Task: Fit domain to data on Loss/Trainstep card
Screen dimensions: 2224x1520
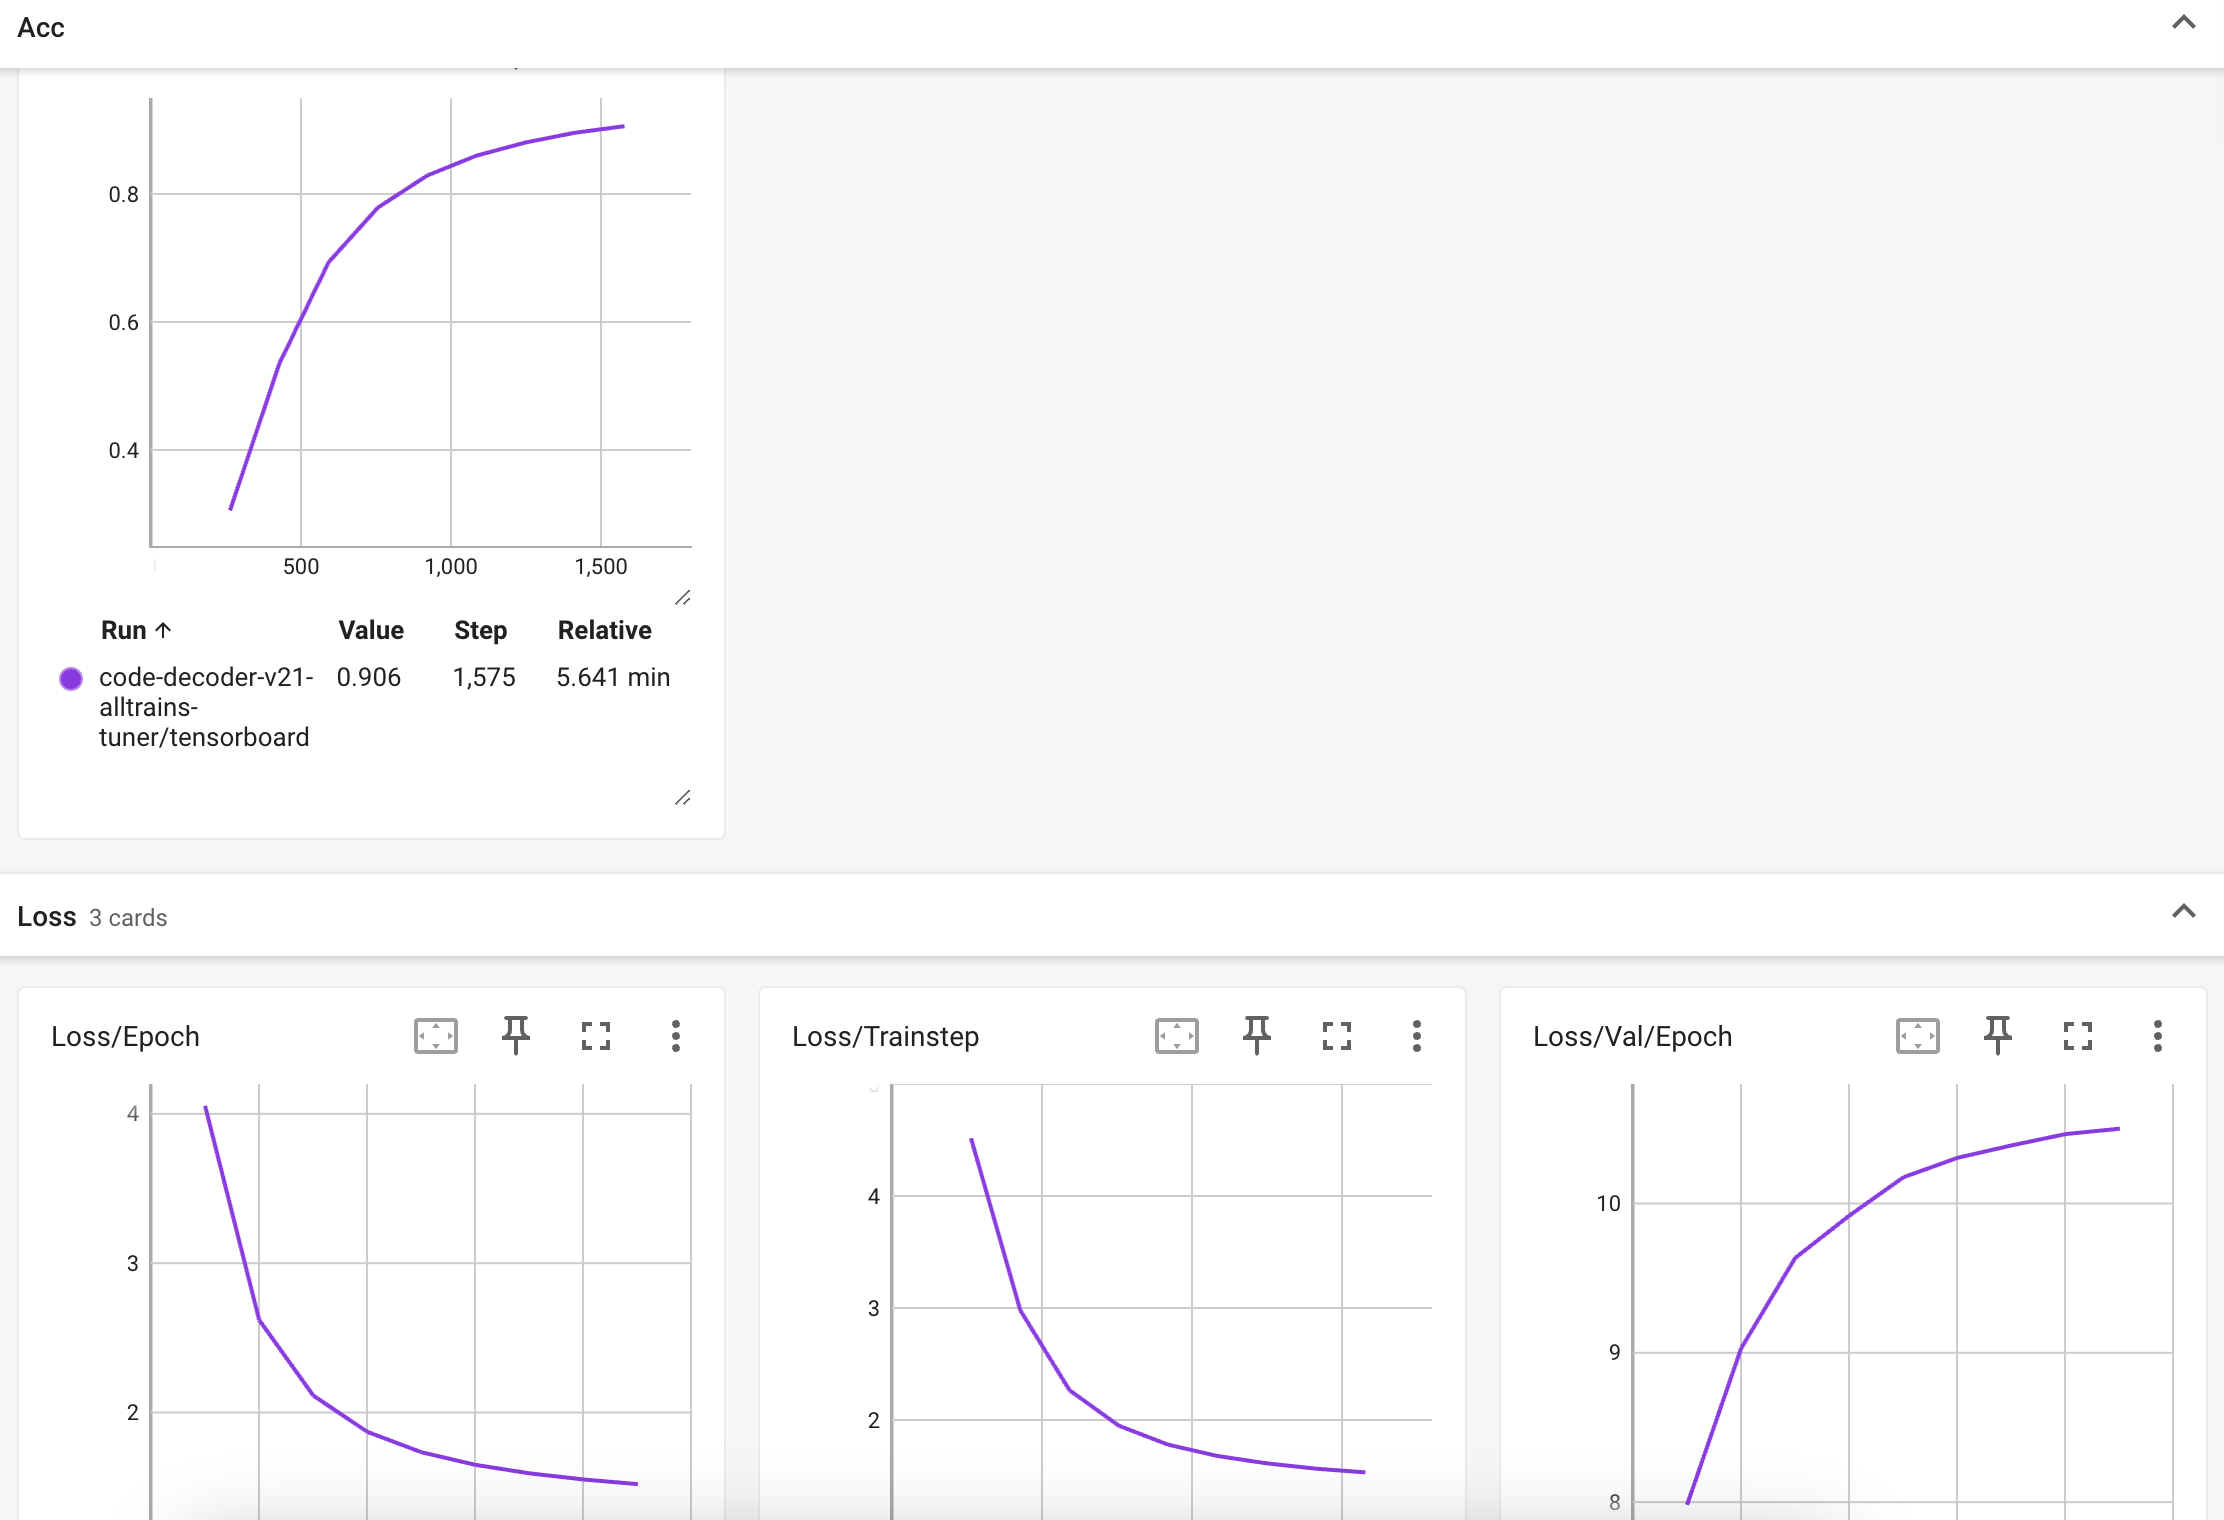Action: 1177,1036
